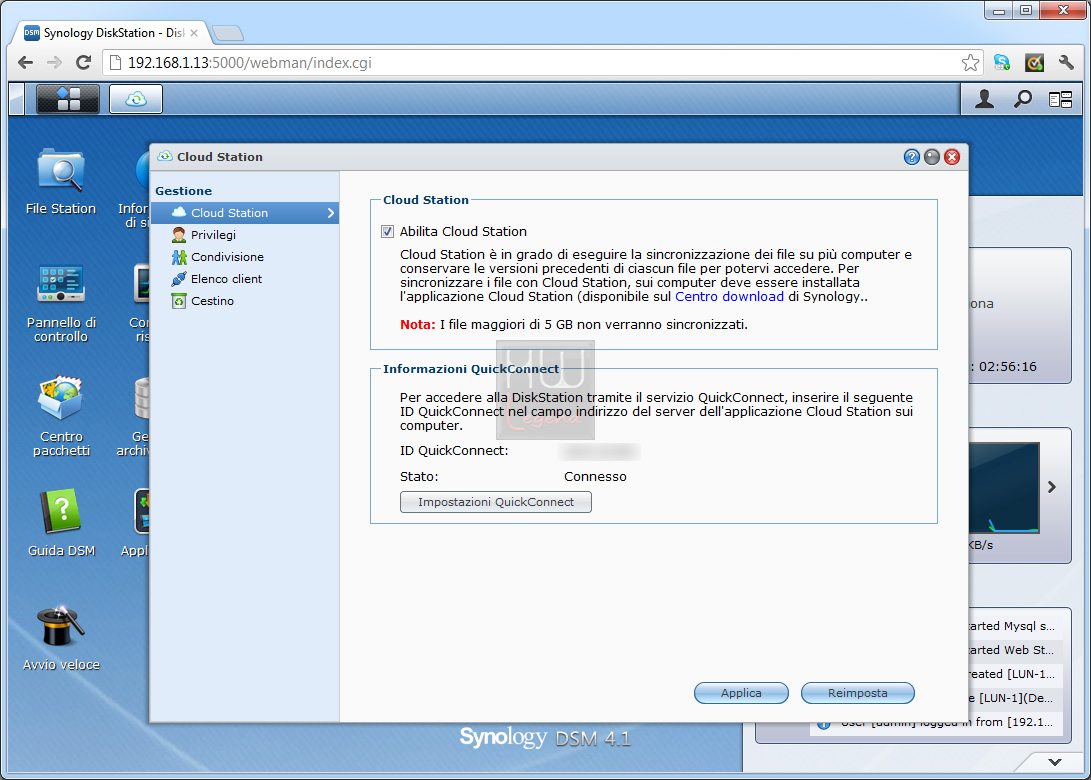Viewport: 1091px width, 780px height.
Task: Select Cloud Station in Gestione sidebar
Action: (245, 213)
